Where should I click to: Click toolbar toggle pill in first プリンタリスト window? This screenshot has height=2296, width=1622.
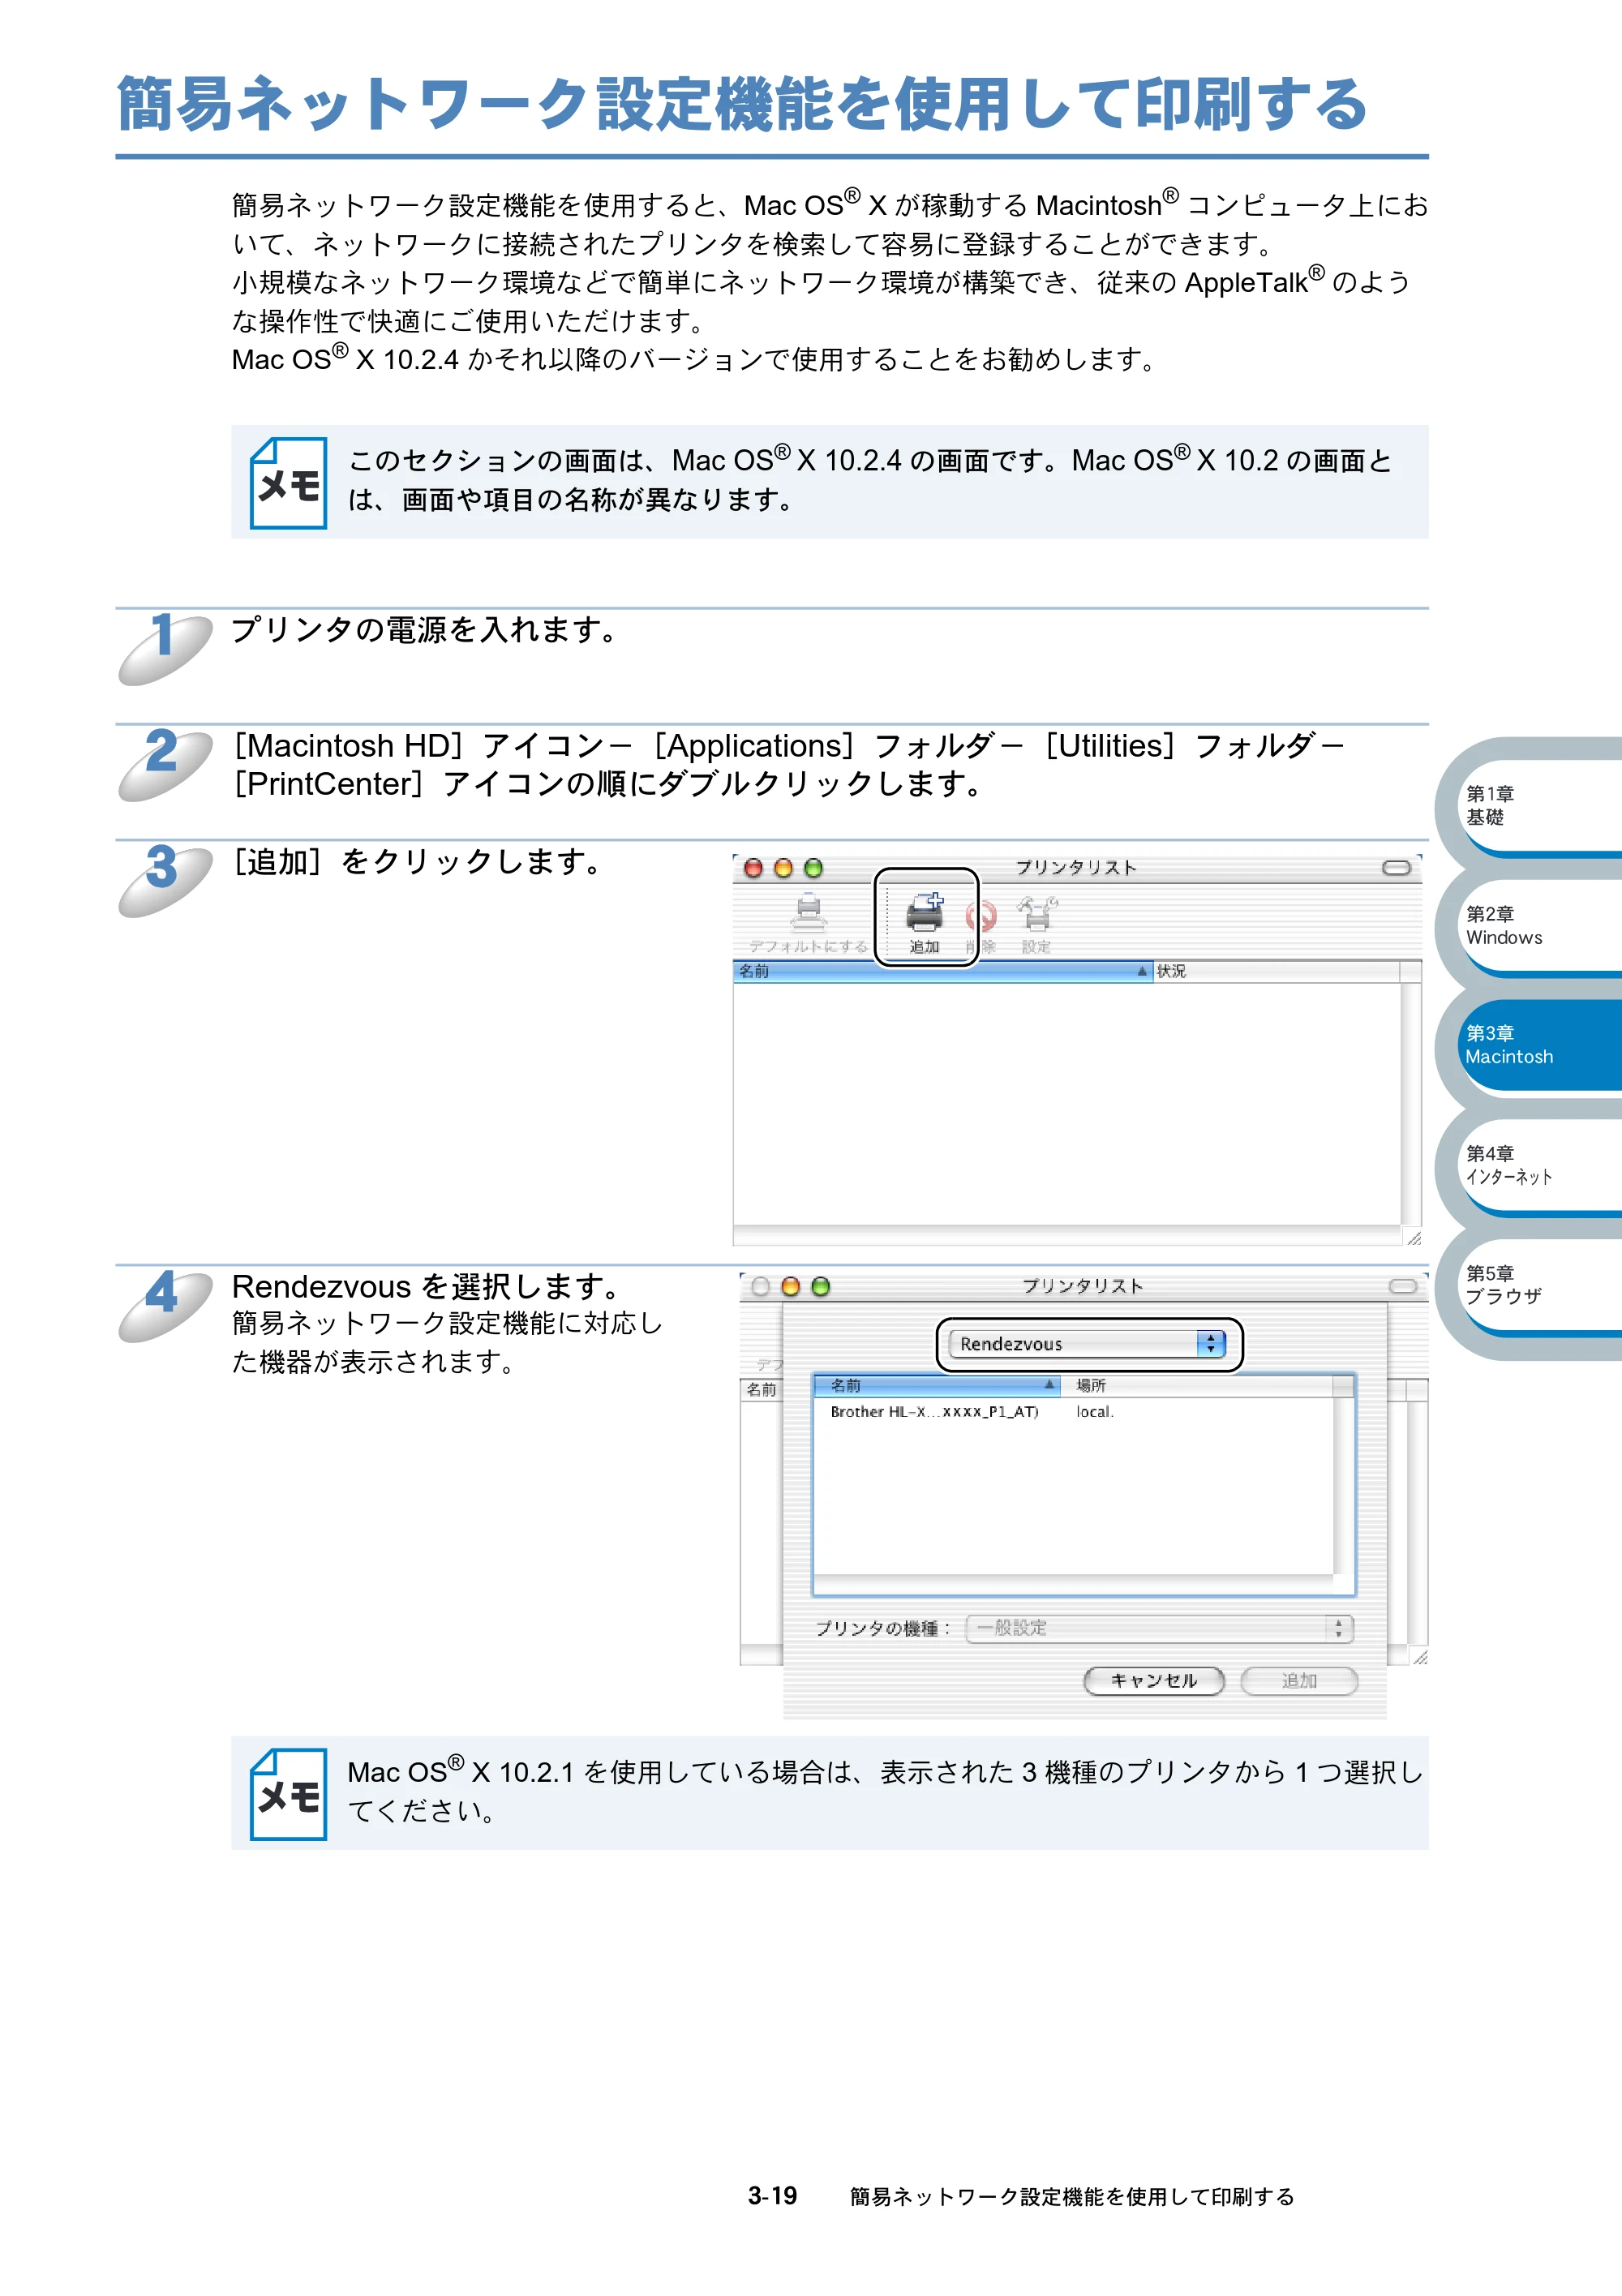click(x=1396, y=867)
